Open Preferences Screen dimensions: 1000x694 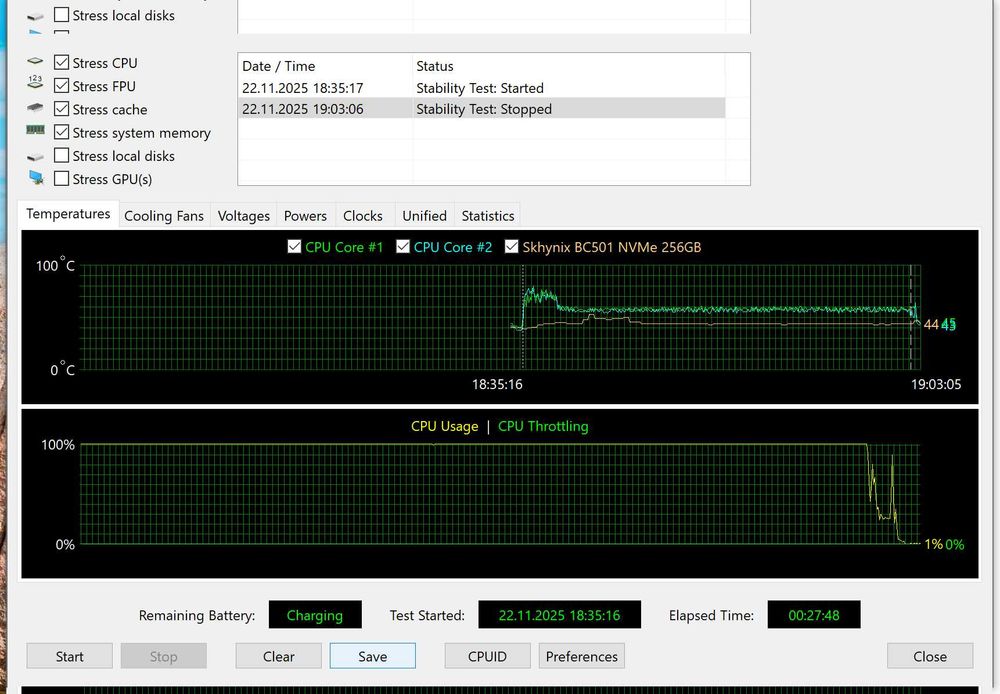(x=582, y=656)
